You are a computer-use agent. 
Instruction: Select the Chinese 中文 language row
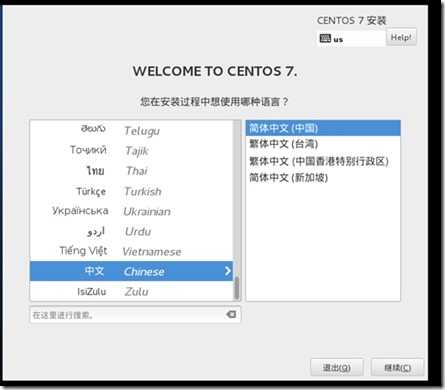click(x=131, y=271)
